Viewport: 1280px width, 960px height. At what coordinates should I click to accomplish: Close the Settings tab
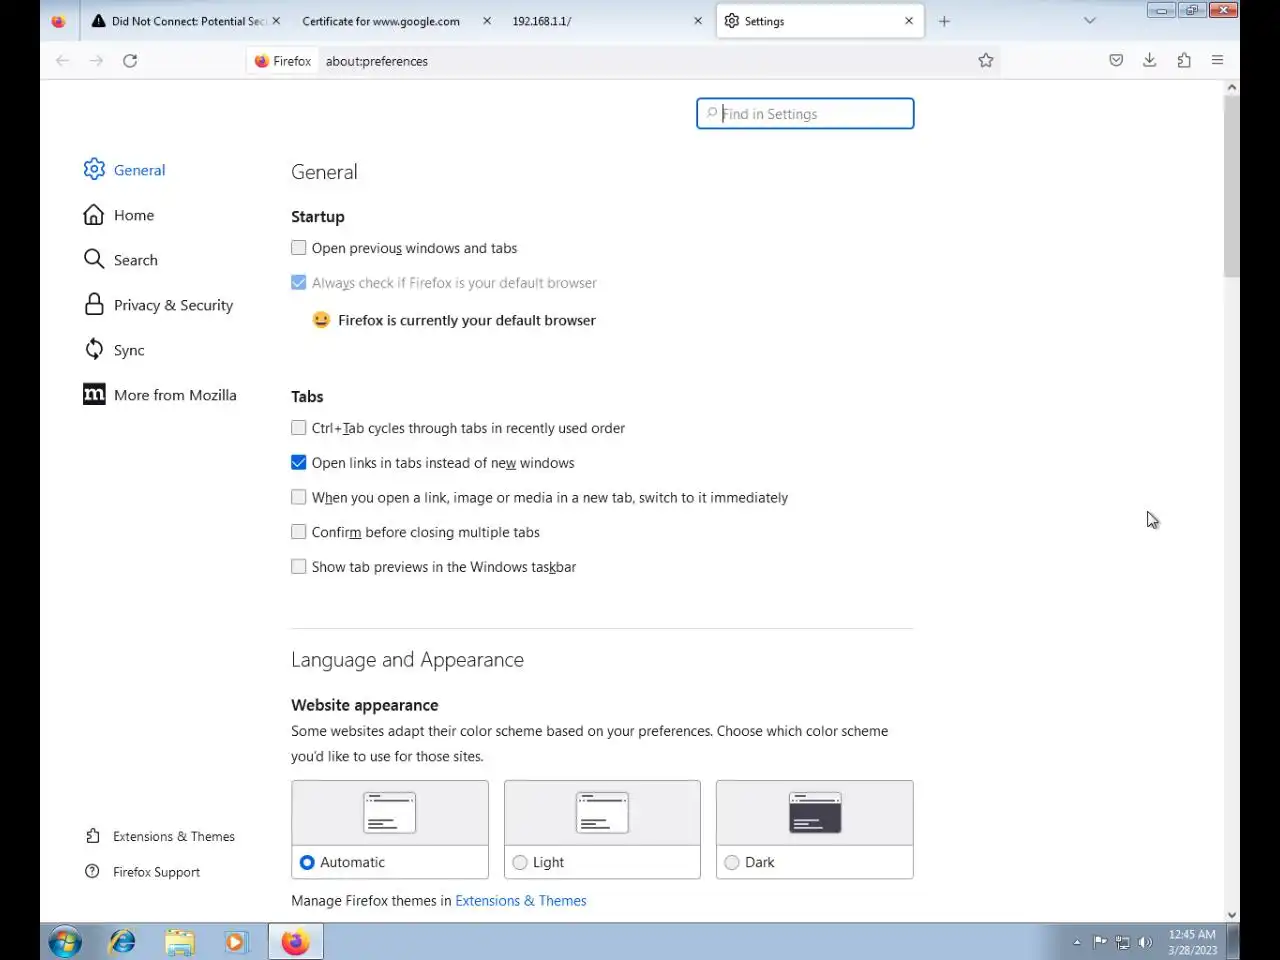(x=909, y=21)
